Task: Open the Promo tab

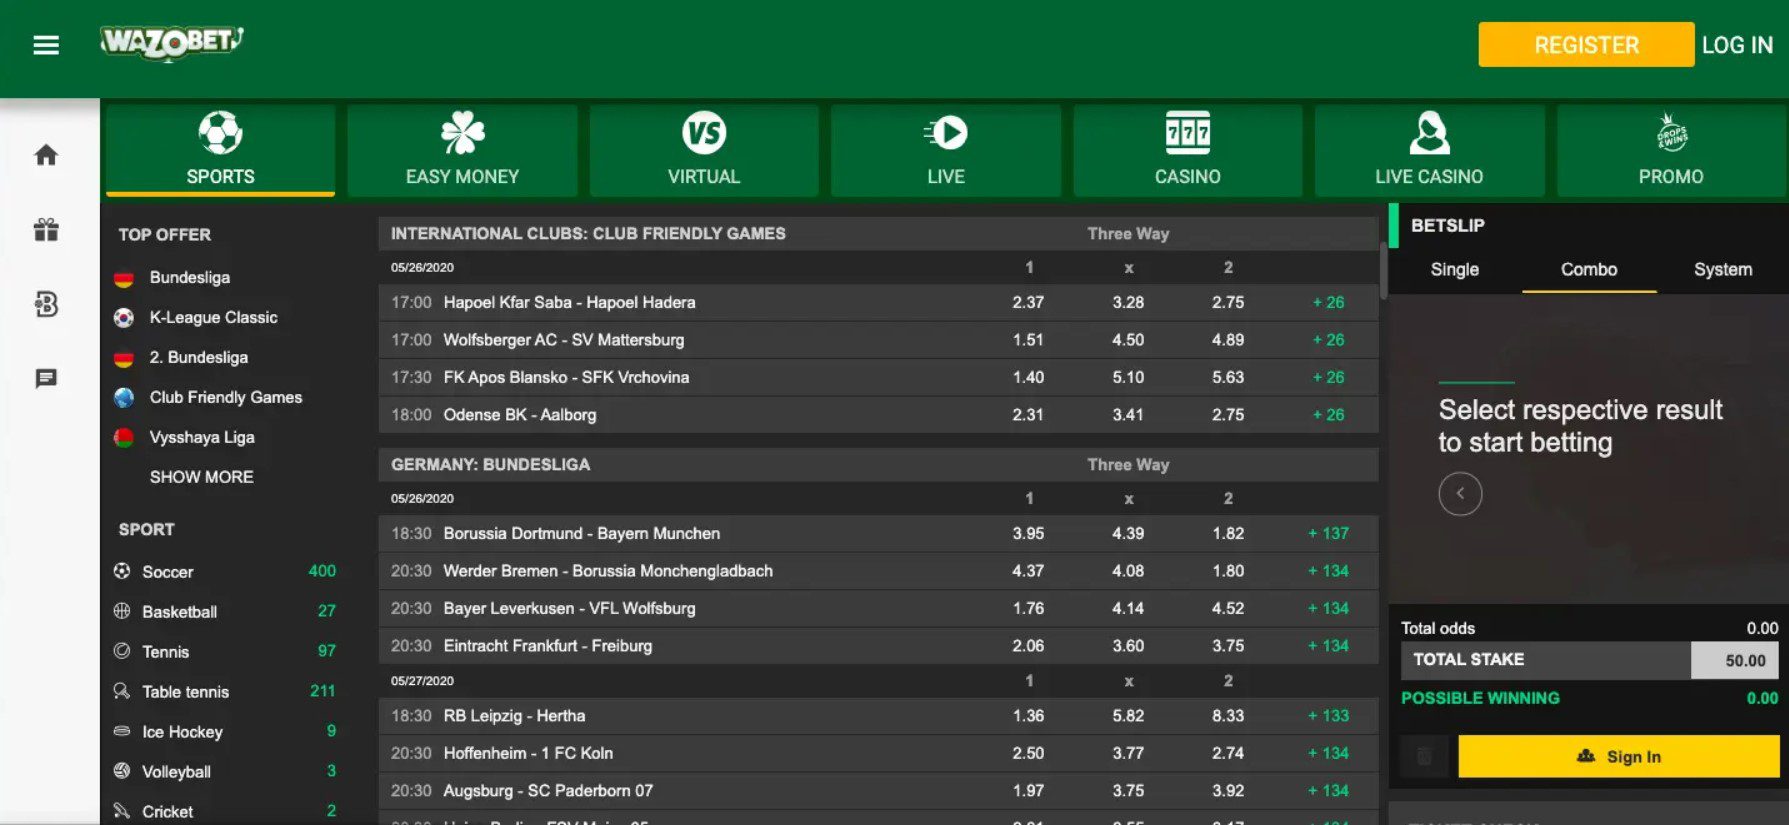Action: [1671, 151]
